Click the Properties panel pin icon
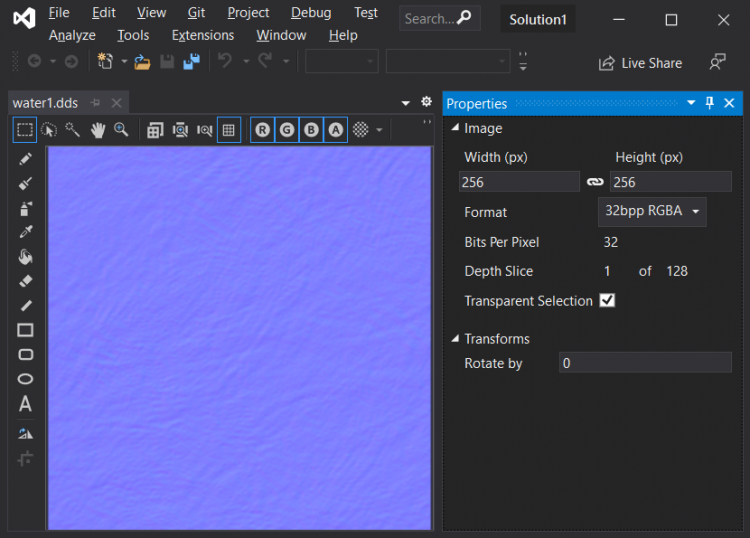This screenshot has height=538, width=750. [x=709, y=103]
